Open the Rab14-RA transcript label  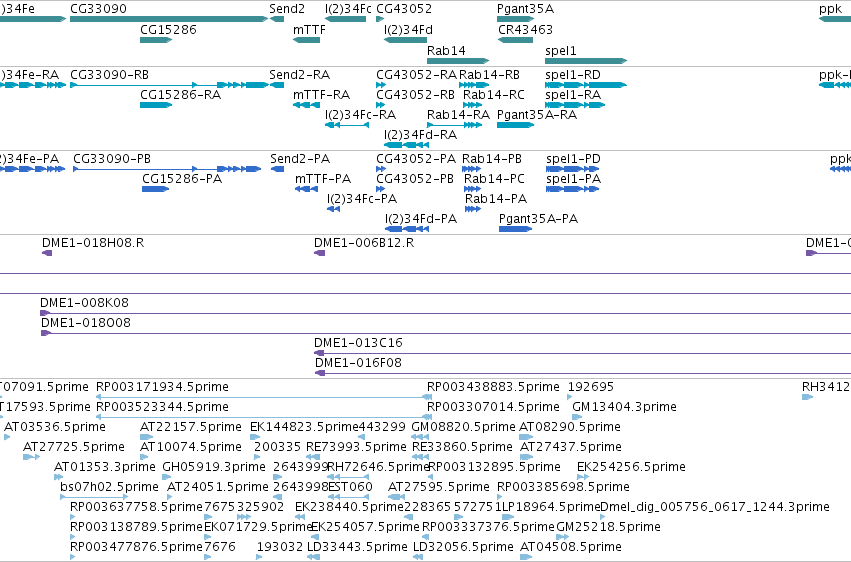click(x=458, y=115)
